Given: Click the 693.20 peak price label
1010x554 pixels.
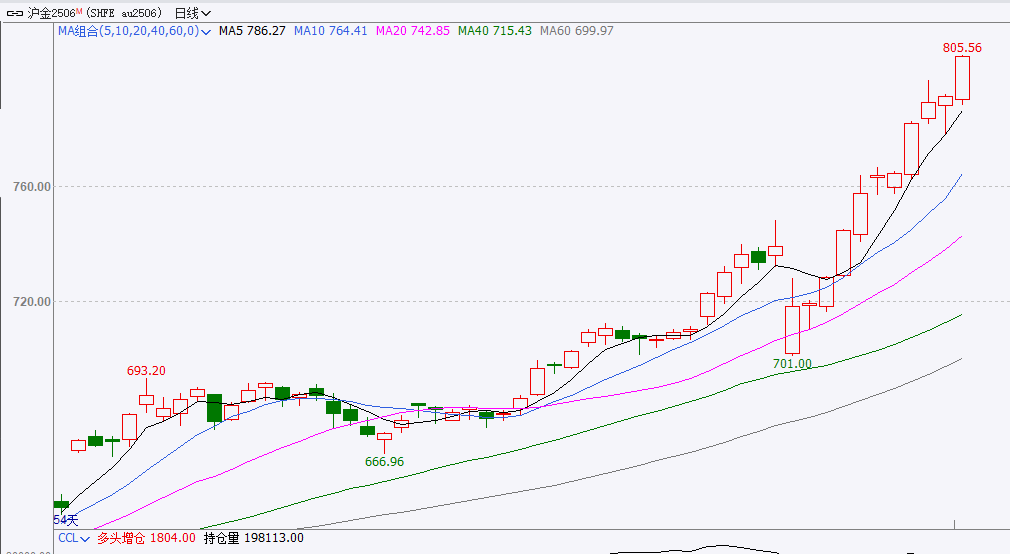Looking at the screenshot, I should 146,371.
